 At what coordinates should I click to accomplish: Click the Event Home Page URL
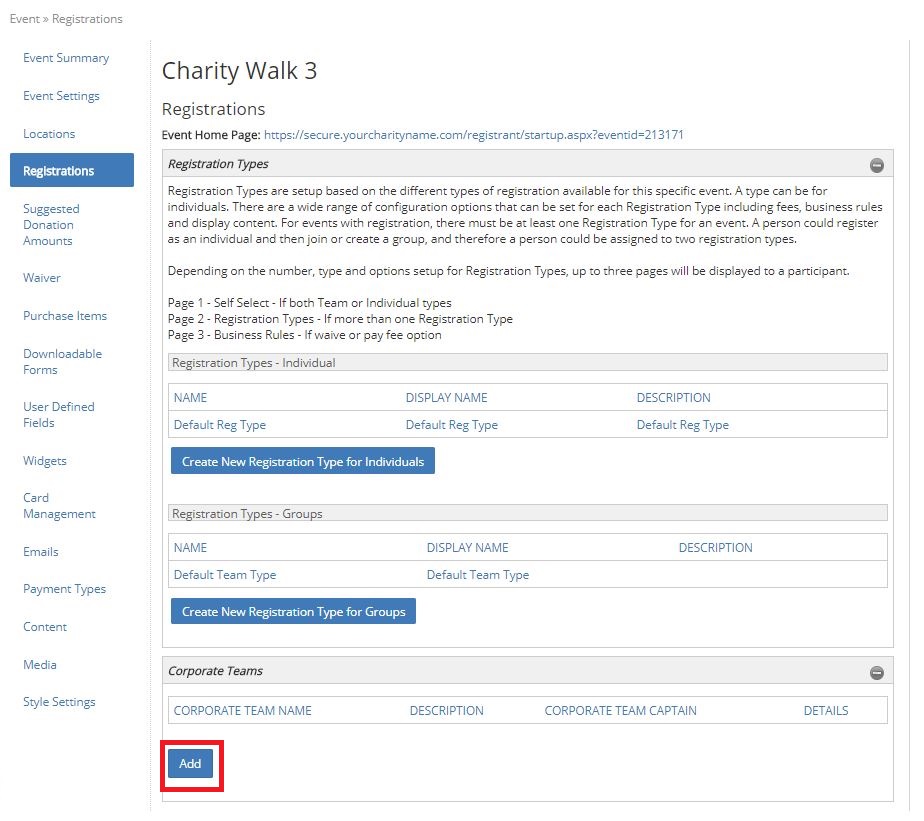(474, 134)
